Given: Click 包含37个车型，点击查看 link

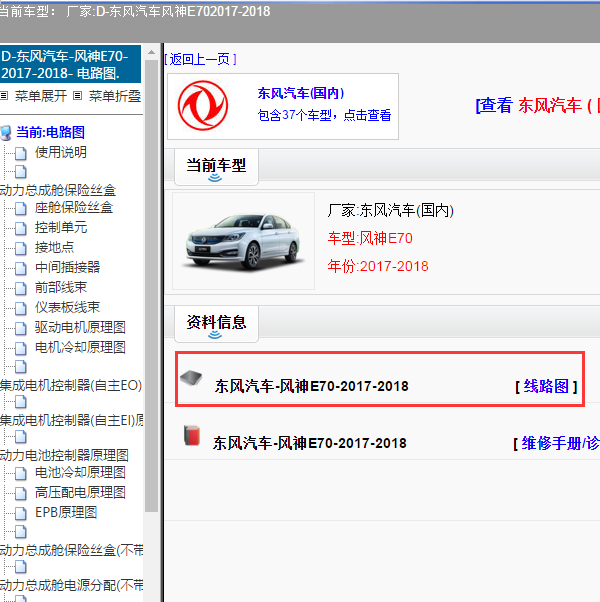Looking at the screenshot, I should pyautogui.click(x=324, y=115).
